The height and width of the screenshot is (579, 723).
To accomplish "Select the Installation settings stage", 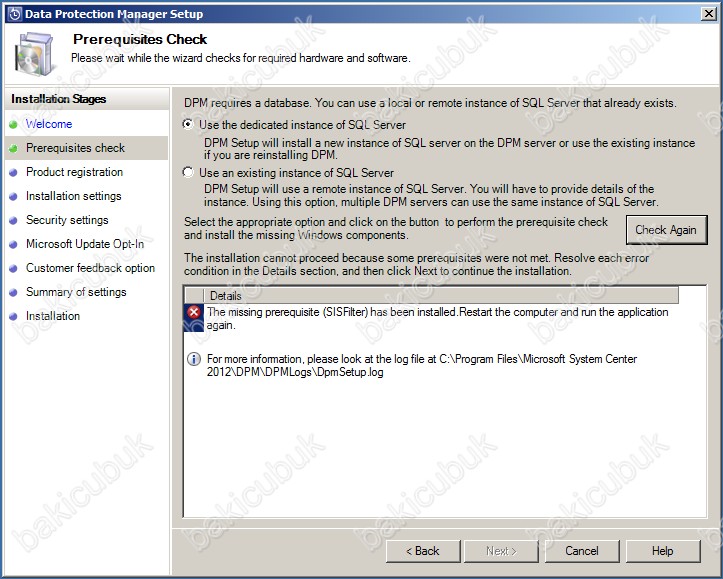I will click(73, 196).
